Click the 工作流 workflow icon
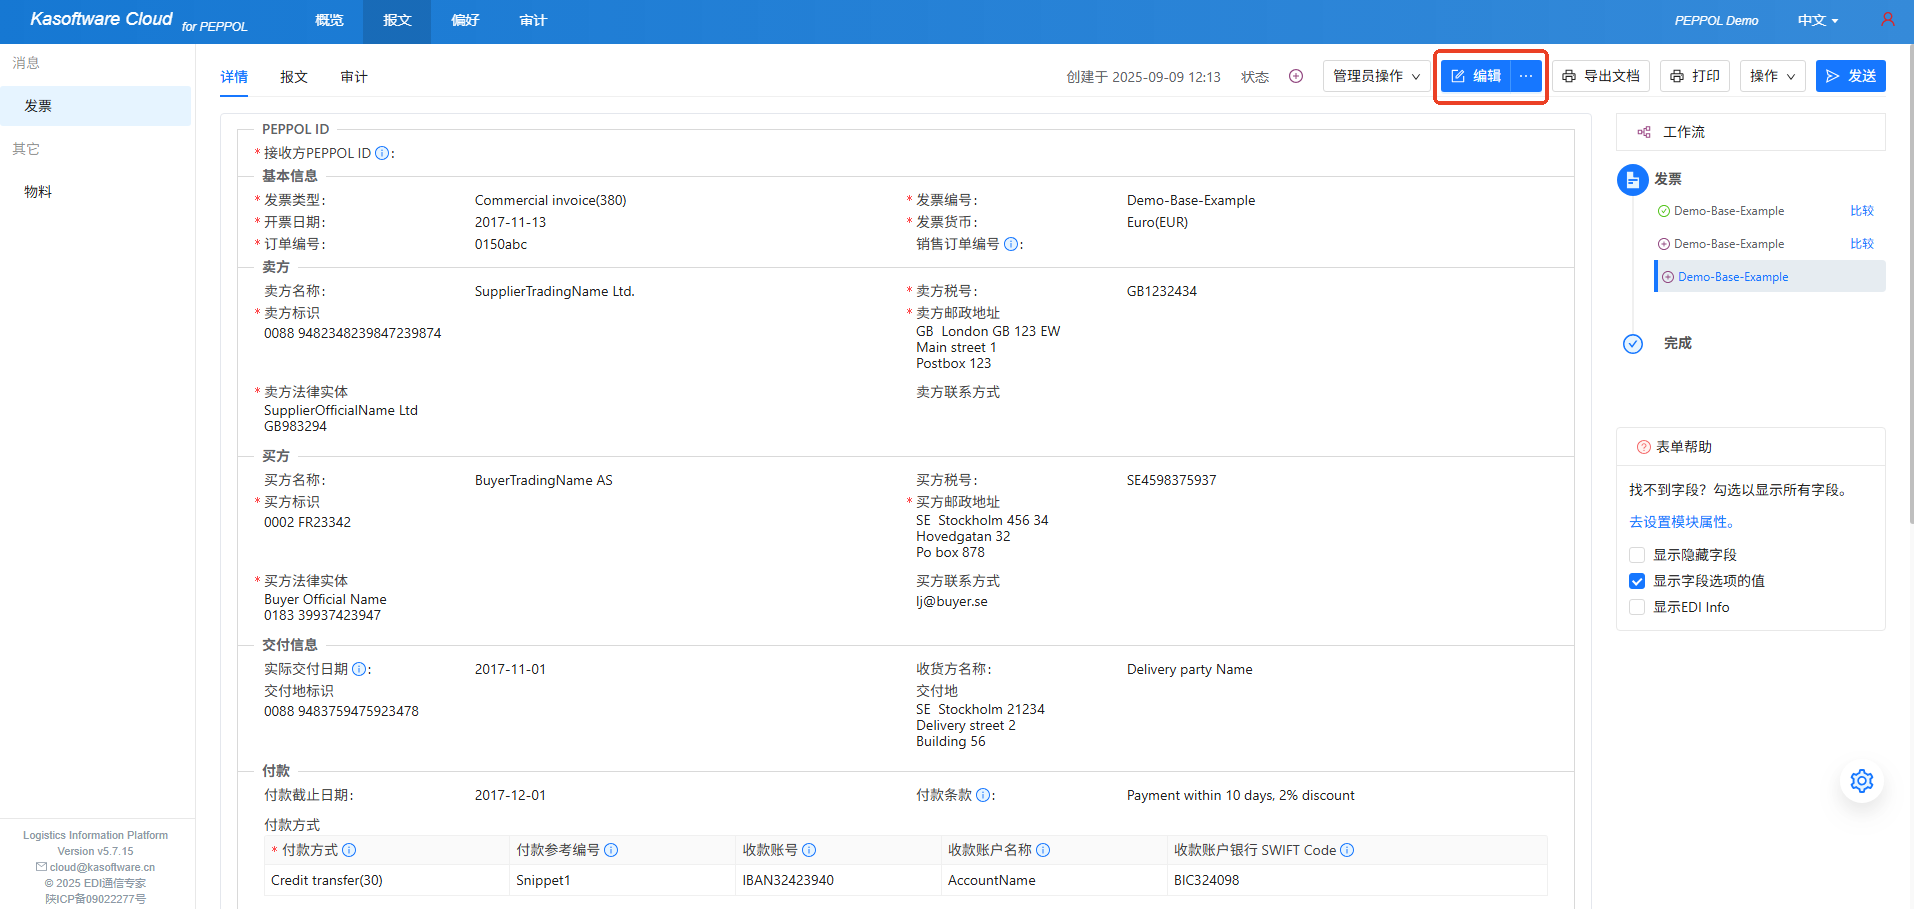Viewport: 1914px width, 909px height. 1643,131
